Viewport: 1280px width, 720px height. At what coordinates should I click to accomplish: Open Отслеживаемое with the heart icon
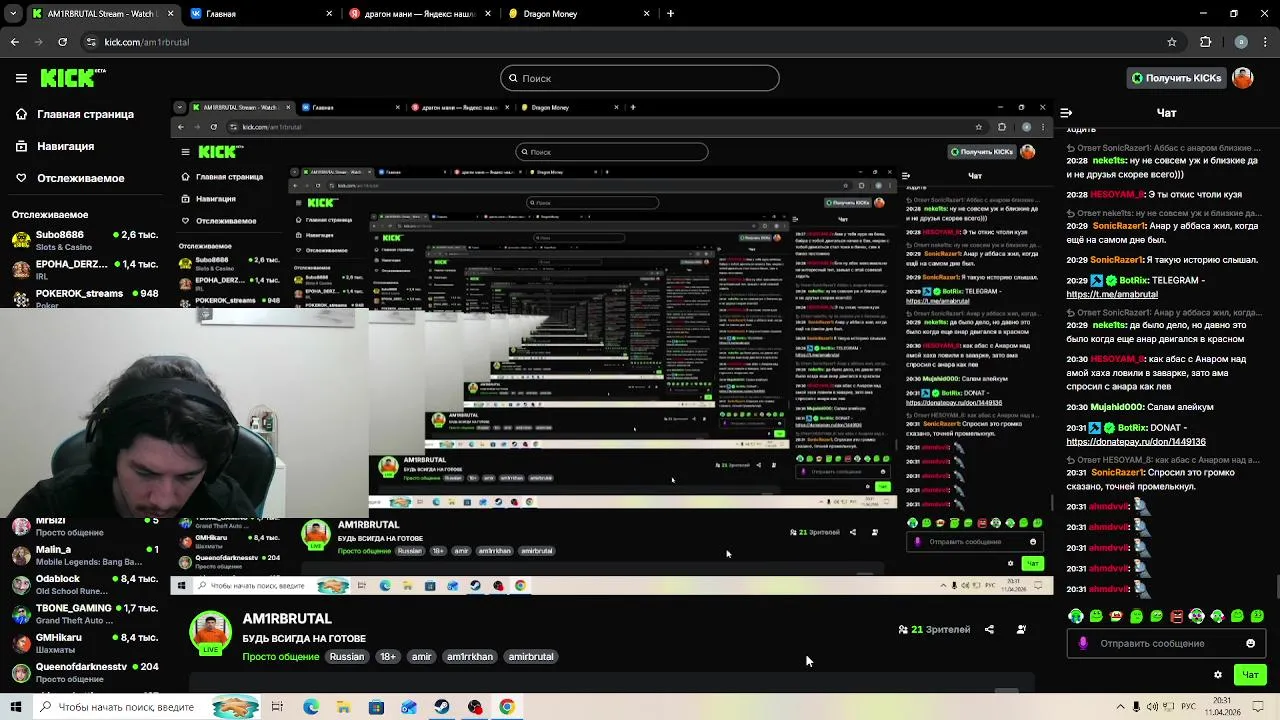(x=69, y=178)
